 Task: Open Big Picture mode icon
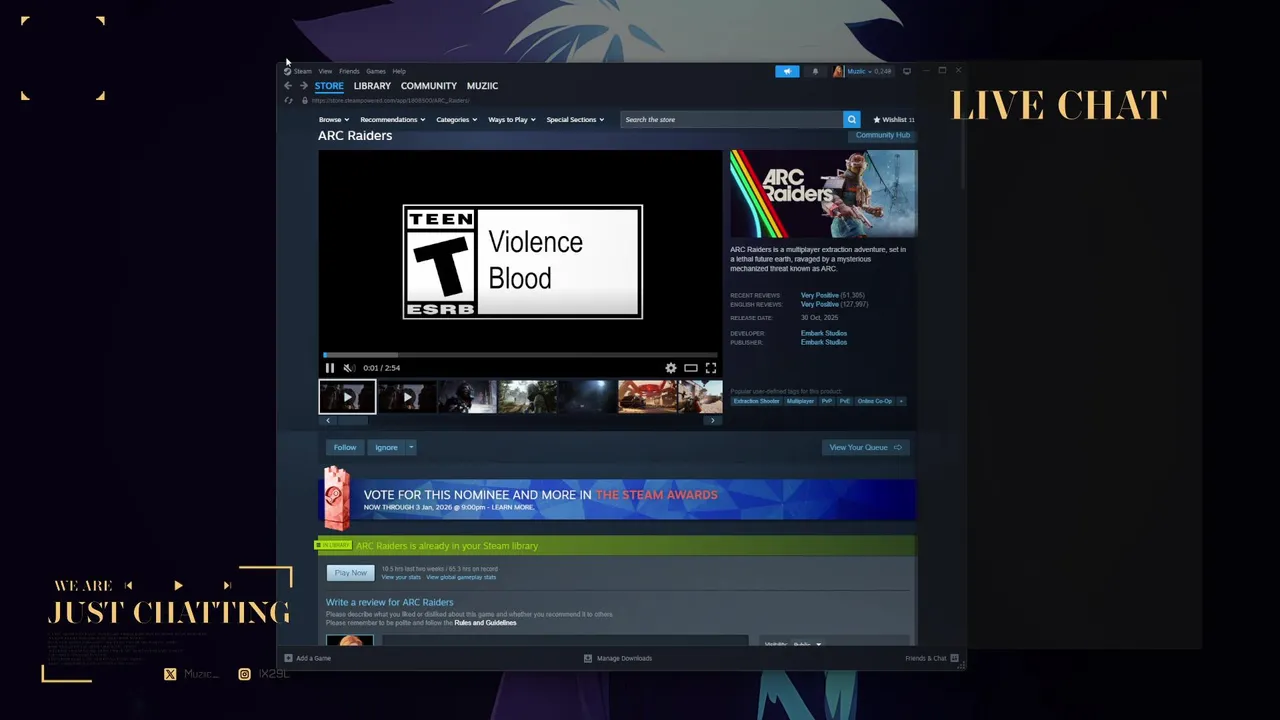click(907, 71)
